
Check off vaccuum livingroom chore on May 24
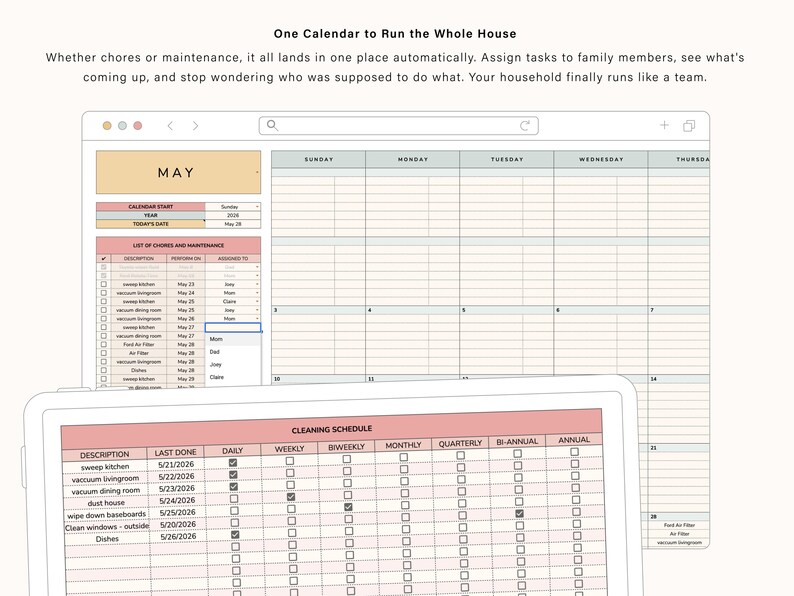point(104,293)
